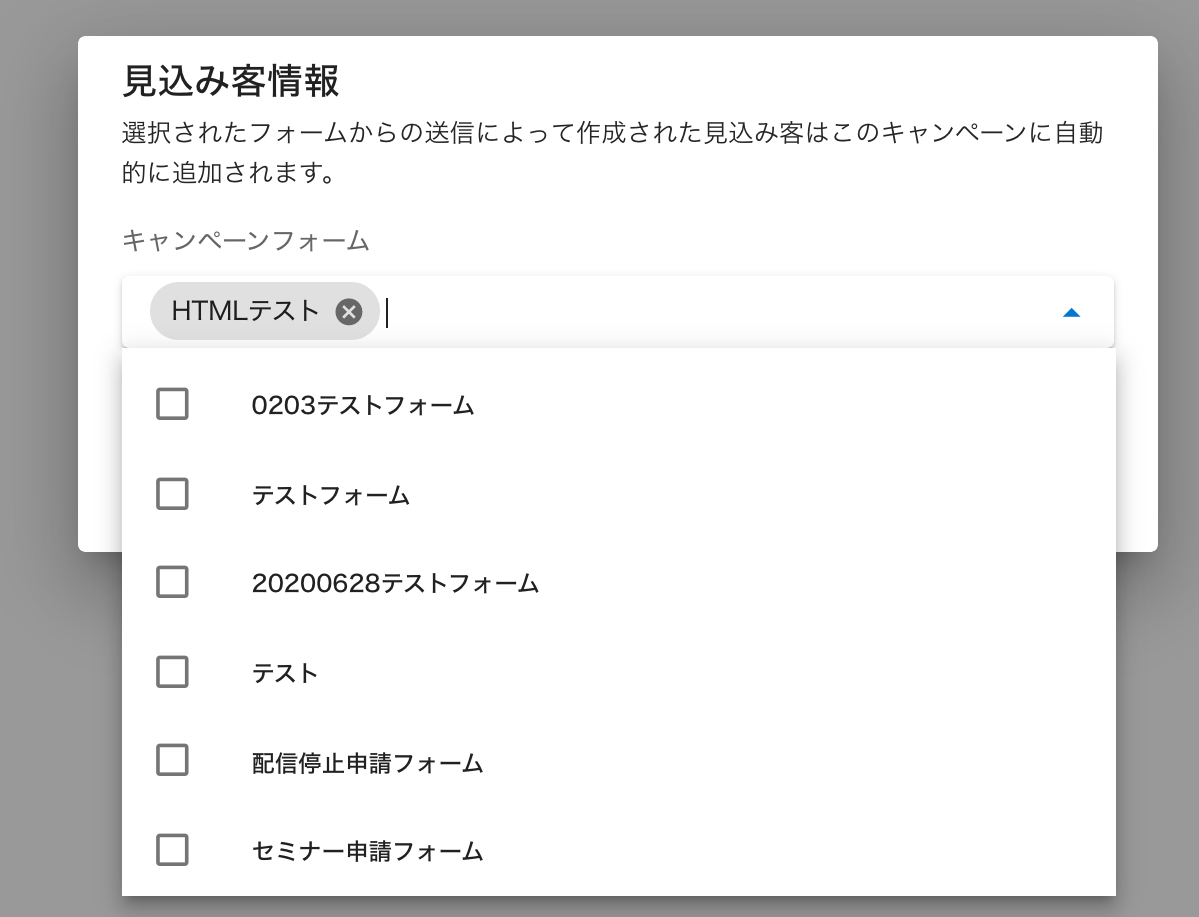Click the 見込み客情報 heading
1199x917 pixels.
tap(231, 81)
